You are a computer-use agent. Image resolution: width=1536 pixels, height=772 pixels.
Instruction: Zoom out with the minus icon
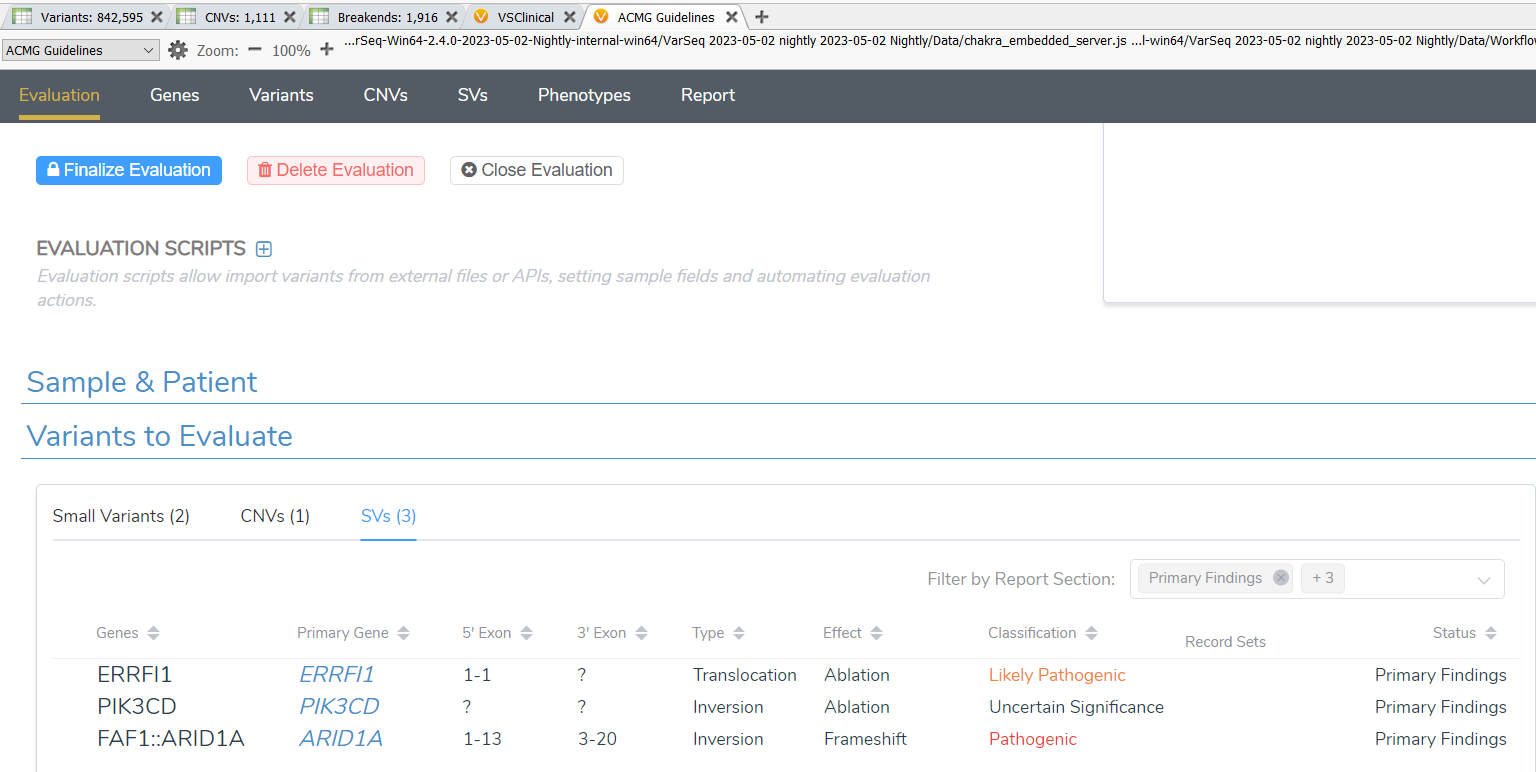(255, 50)
